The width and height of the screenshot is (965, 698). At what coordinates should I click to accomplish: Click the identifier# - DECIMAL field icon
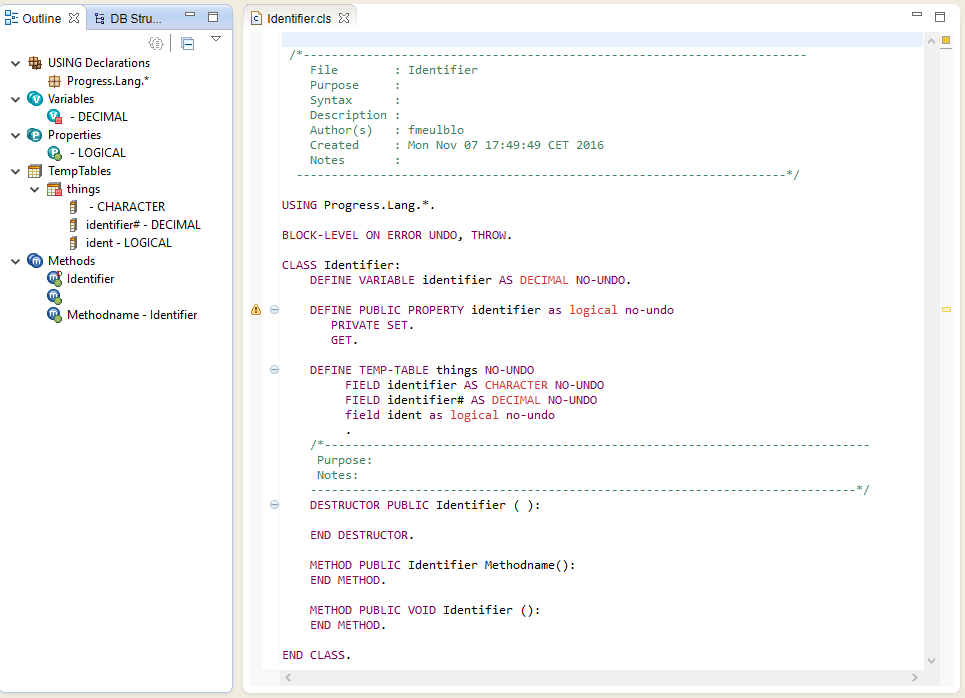click(71, 224)
